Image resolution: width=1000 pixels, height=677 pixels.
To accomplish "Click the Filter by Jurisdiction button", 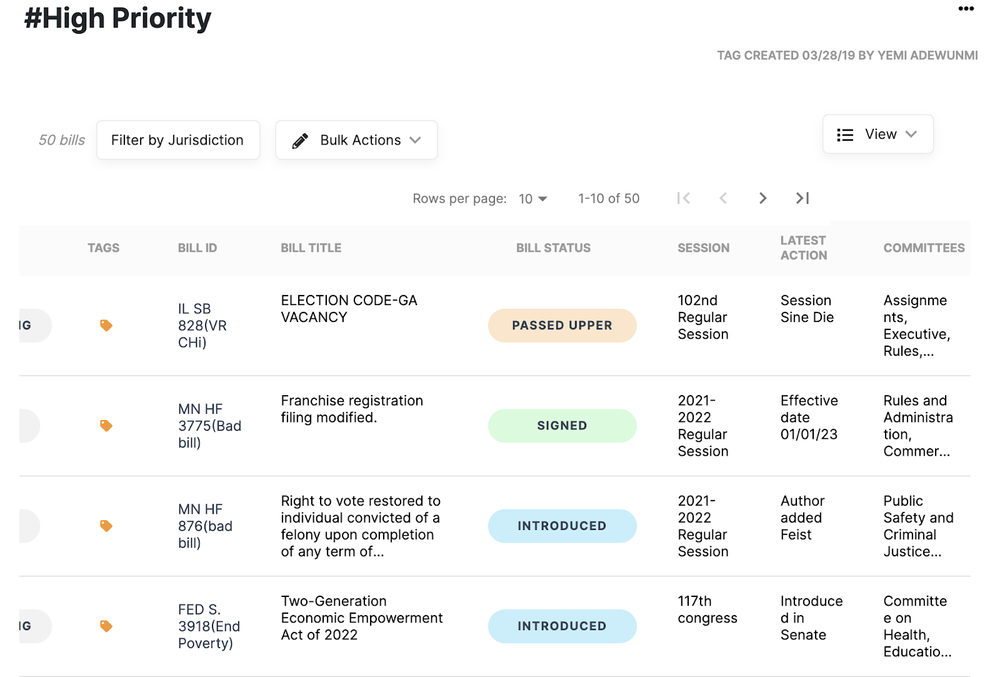I will (x=177, y=140).
